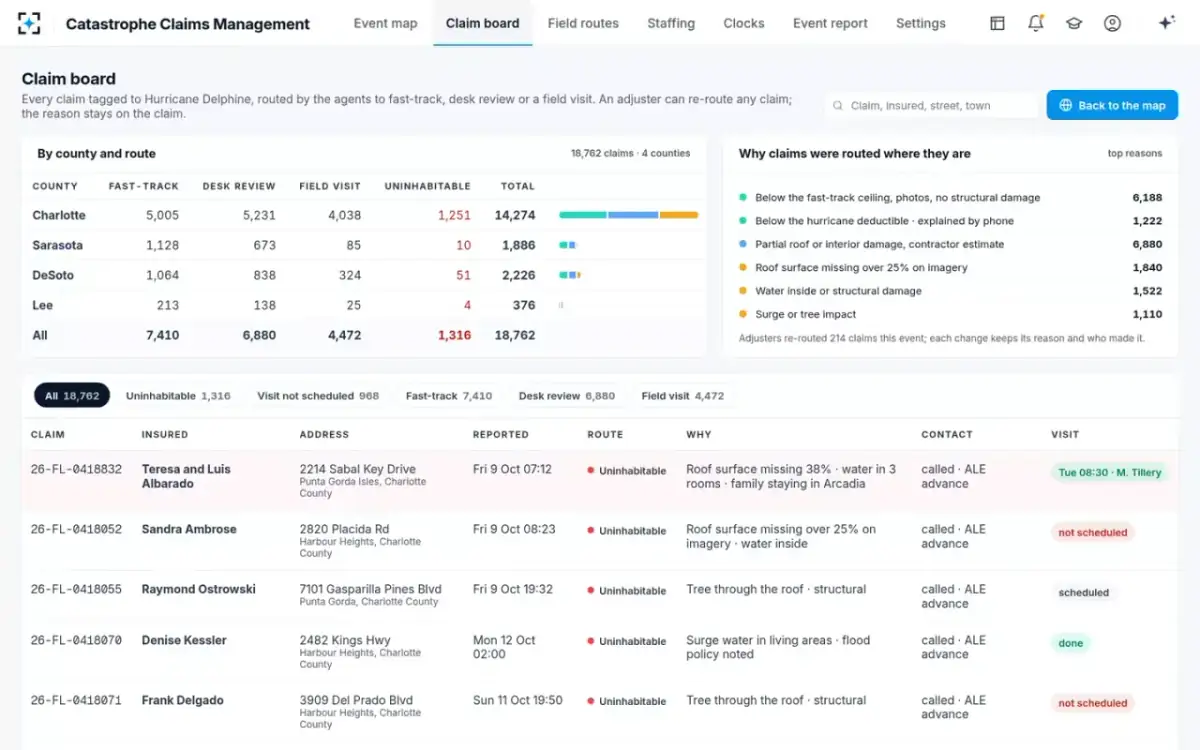Click the Catastrophe Claims Management logo icon
Image resolution: width=1200 pixels, height=750 pixels.
coord(30,23)
